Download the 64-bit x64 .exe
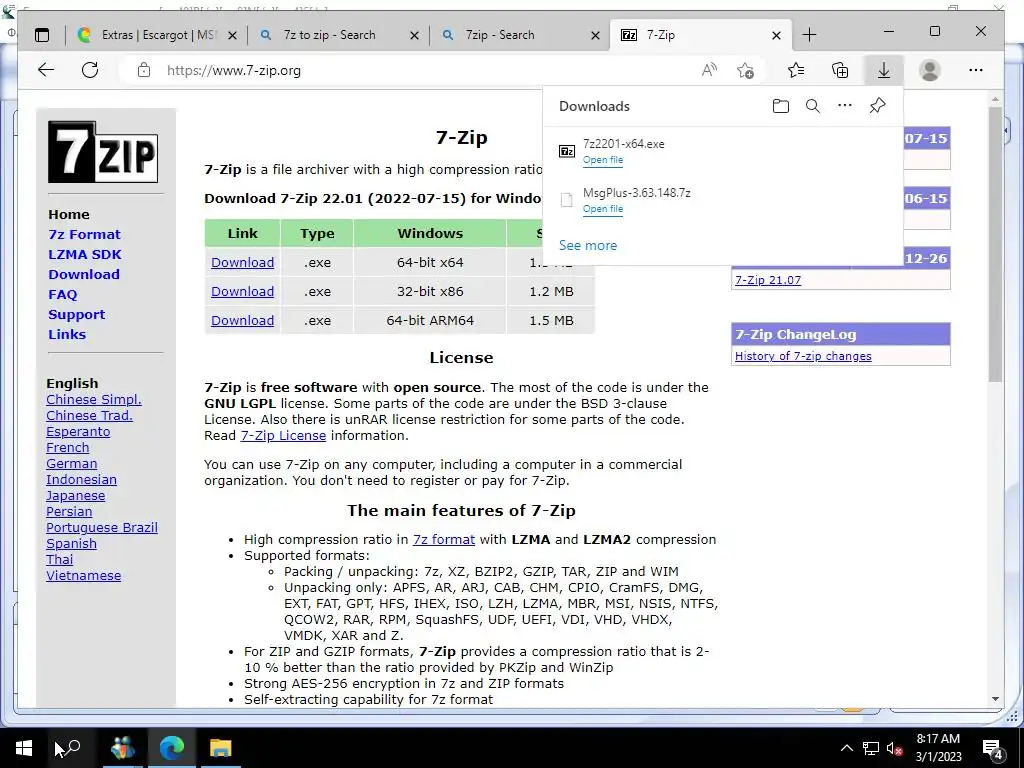The height and width of the screenshot is (768, 1024). pos(242,263)
